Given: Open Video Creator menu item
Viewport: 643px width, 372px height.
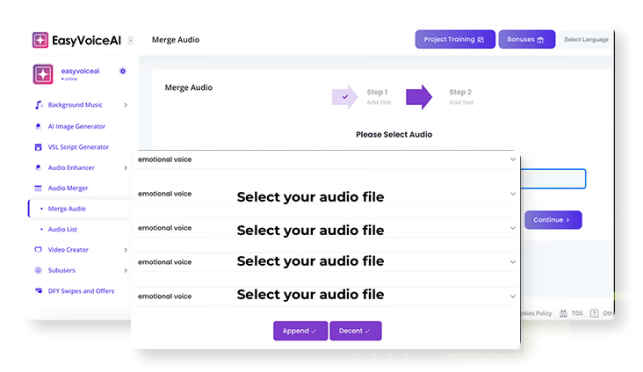Looking at the screenshot, I should pyautogui.click(x=68, y=249).
